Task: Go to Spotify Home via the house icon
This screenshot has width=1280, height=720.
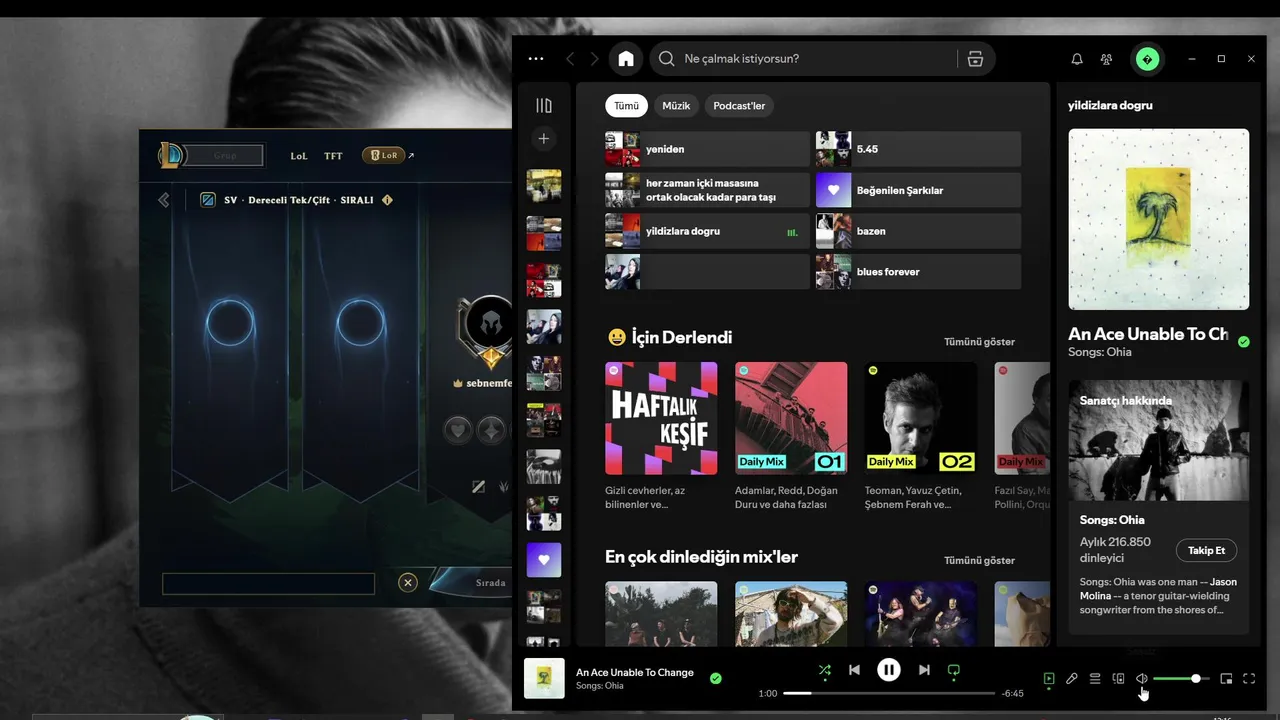Action: [x=626, y=59]
